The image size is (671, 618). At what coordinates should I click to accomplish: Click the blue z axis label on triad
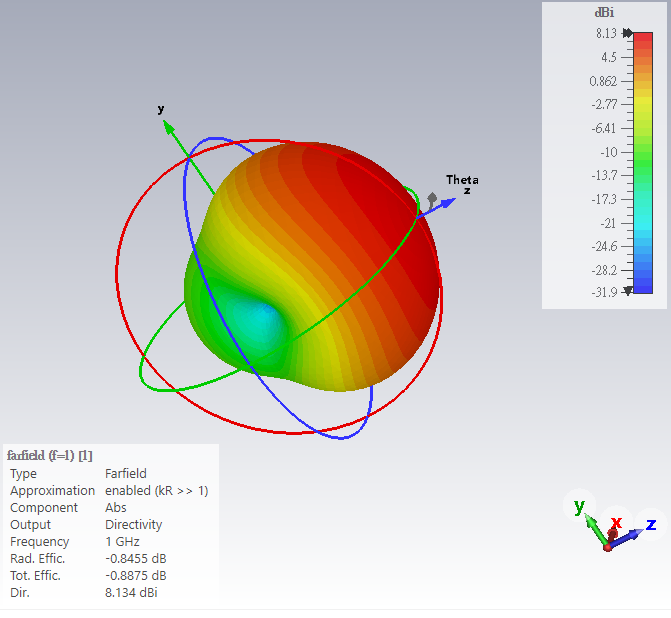[x=650, y=524]
